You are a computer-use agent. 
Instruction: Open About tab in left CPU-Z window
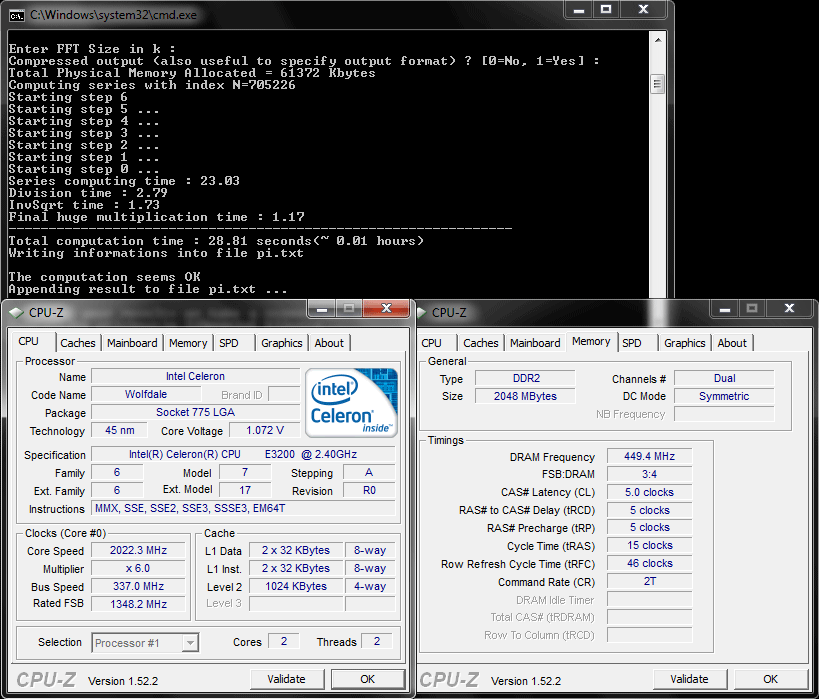329,343
